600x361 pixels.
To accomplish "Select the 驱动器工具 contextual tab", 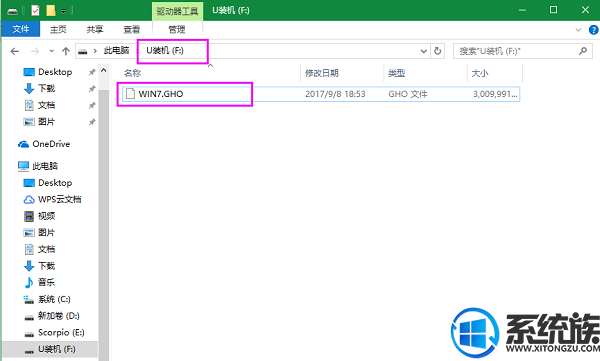I will (177, 11).
